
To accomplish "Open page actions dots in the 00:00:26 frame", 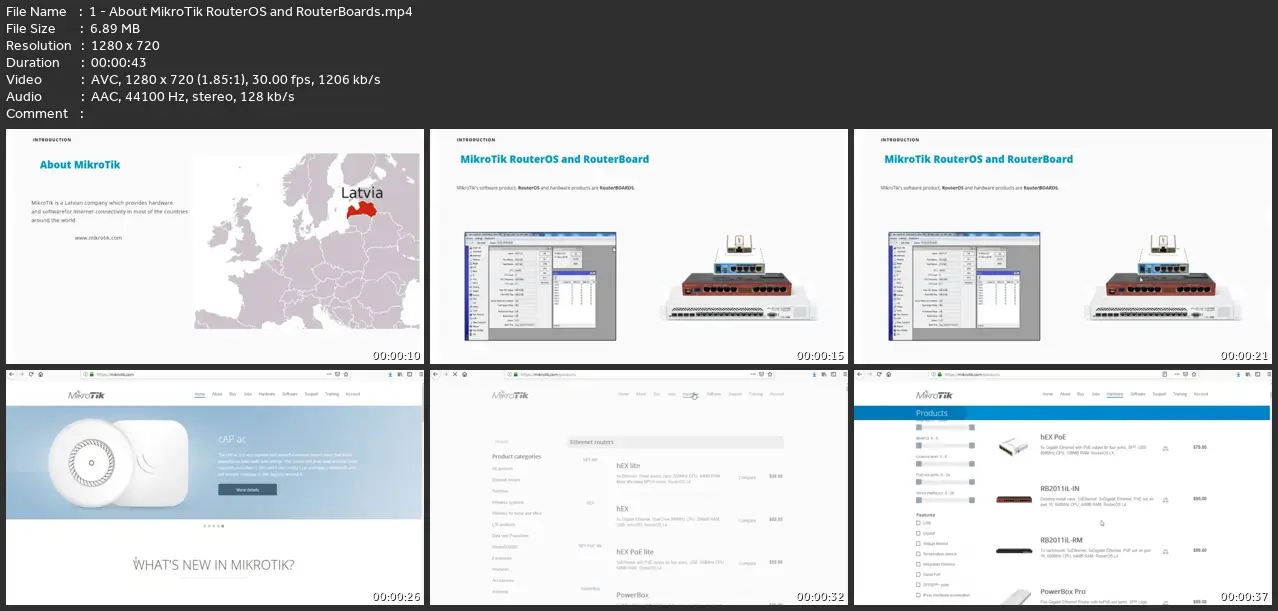I will pyautogui.click(x=329, y=374).
